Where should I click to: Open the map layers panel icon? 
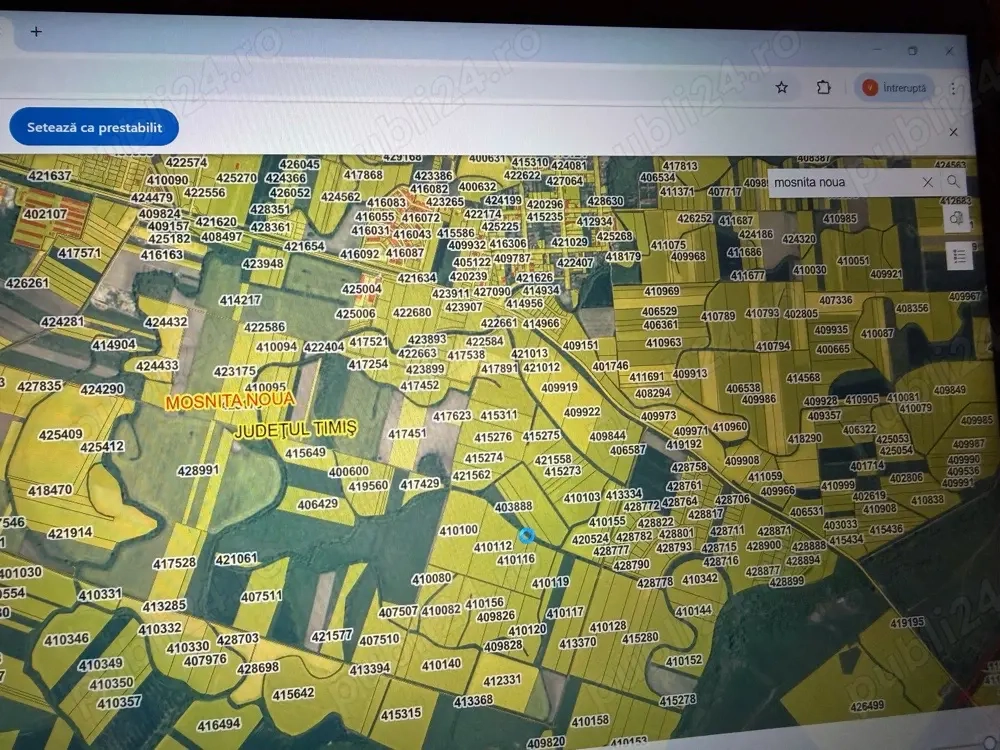pos(957,219)
